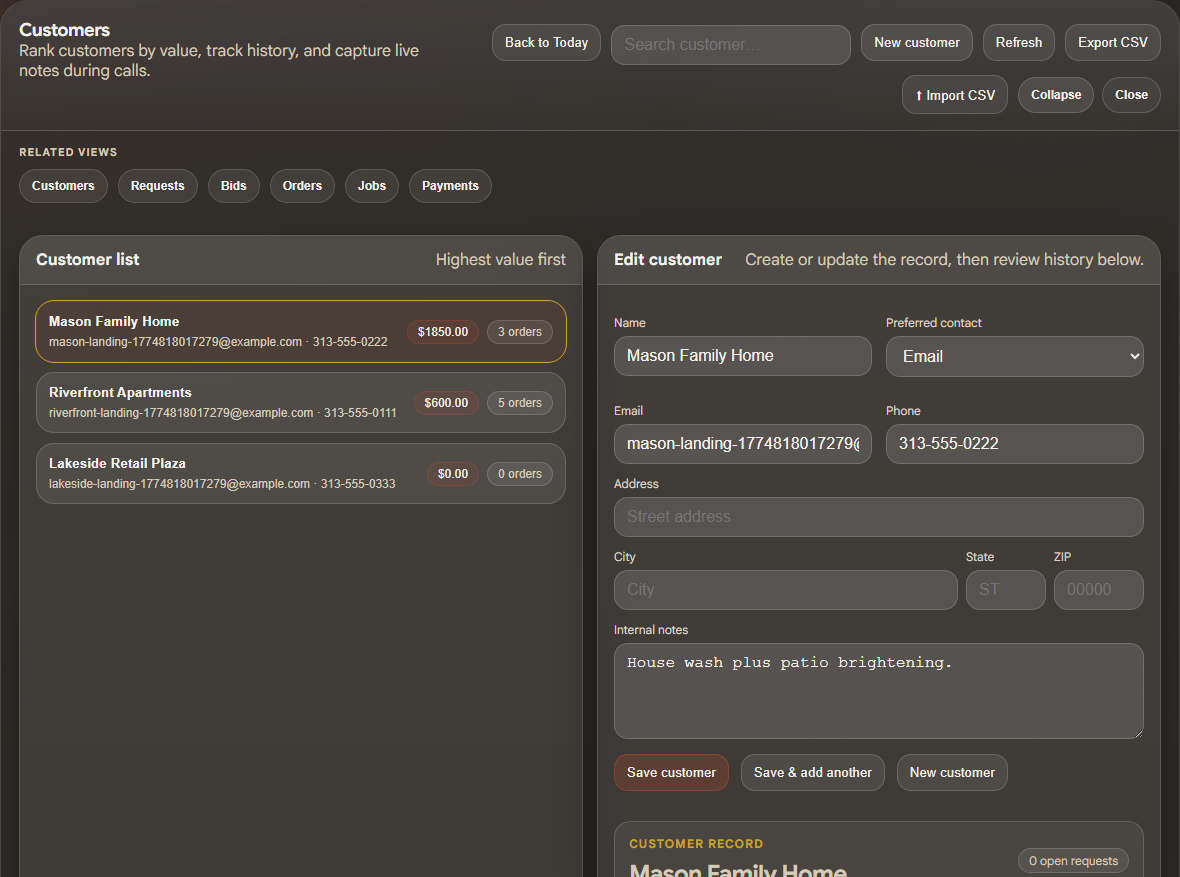This screenshot has width=1180, height=877.
Task: View the 0 open requests badge
Action: pyautogui.click(x=1073, y=860)
